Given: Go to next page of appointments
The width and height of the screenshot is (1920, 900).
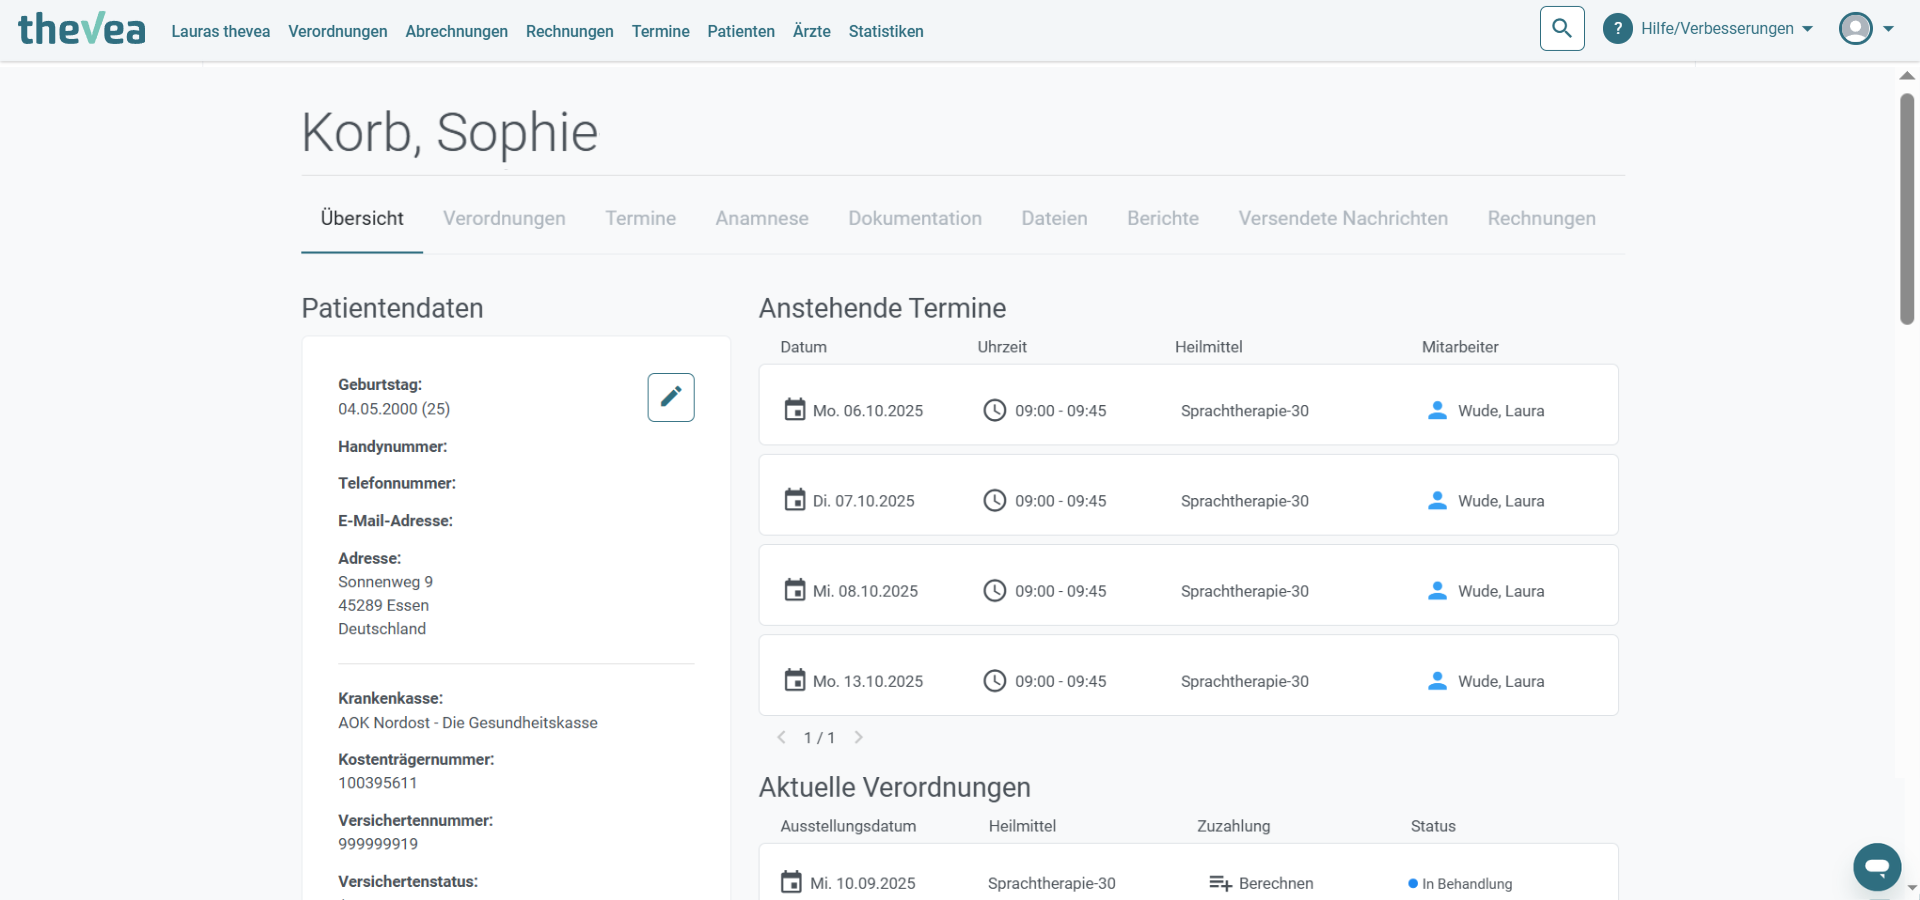Looking at the screenshot, I should 858,738.
